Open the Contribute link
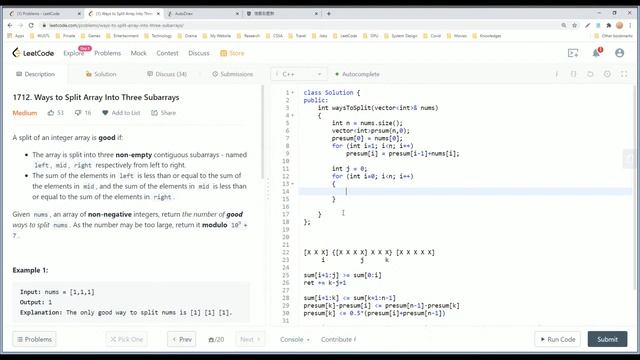This screenshot has width=640, height=360. pos(338,339)
